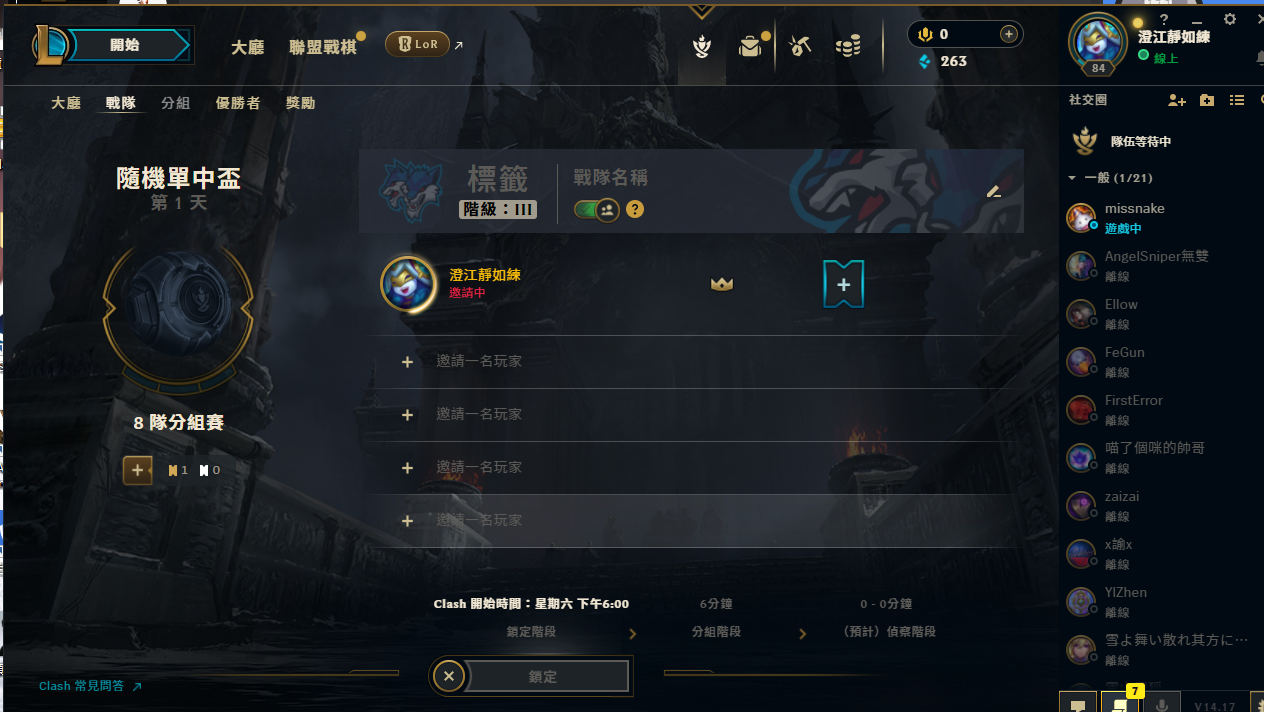Viewport: 1264px width, 712px height.
Task: Add a ticket with the plus ticket slot
Action: coord(843,284)
